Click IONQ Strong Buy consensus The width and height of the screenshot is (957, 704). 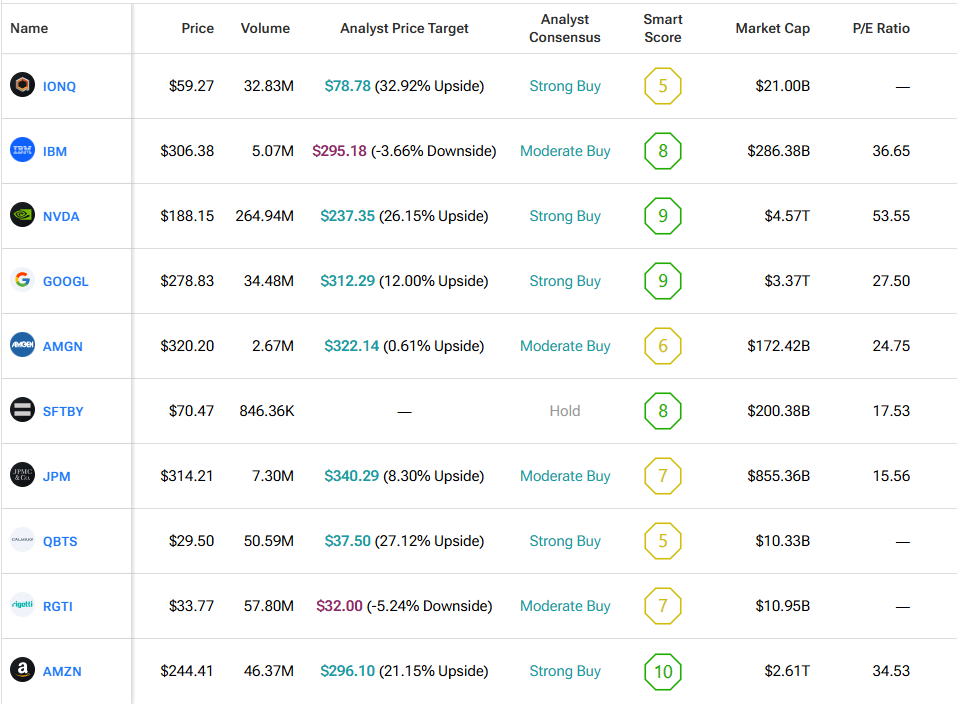click(x=565, y=86)
